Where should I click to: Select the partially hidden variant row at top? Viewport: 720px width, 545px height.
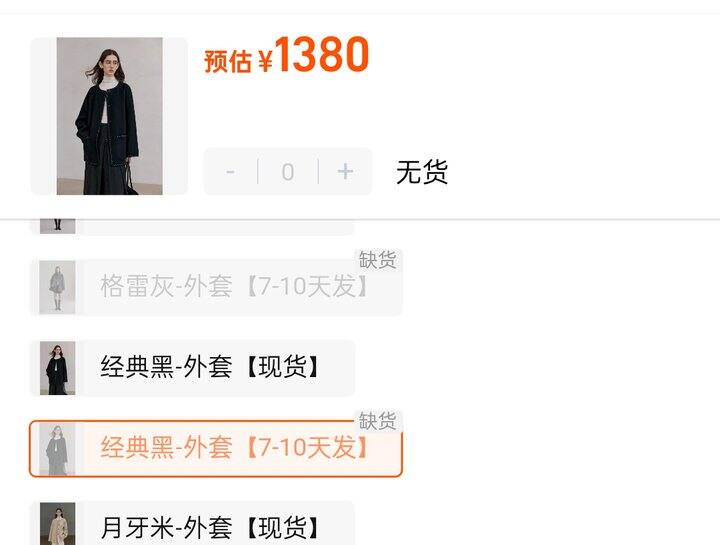point(192,228)
